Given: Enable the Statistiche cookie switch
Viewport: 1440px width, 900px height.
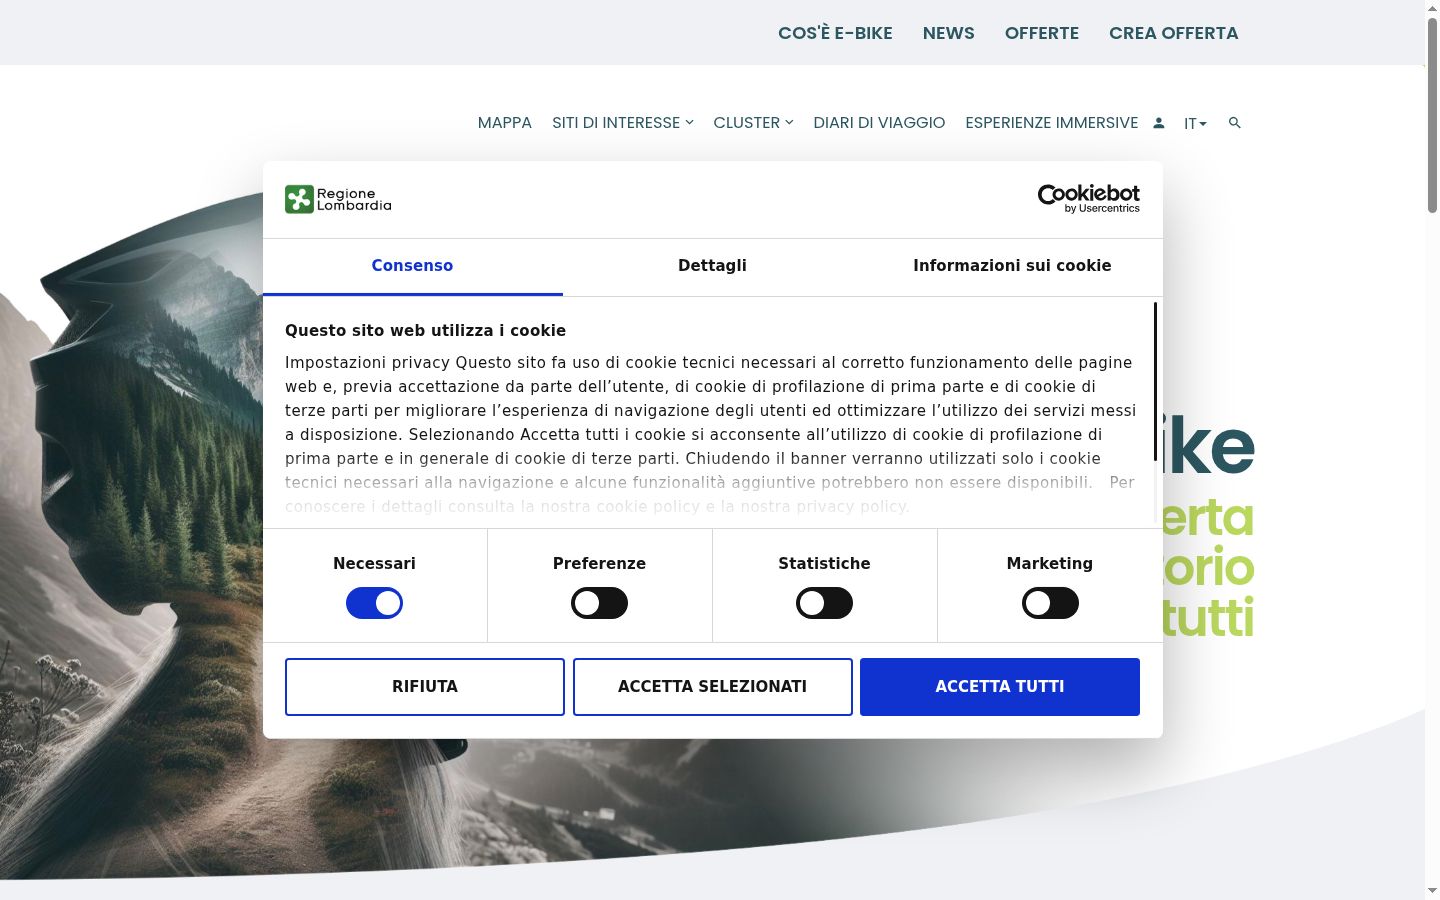Looking at the screenshot, I should click(x=824, y=603).
